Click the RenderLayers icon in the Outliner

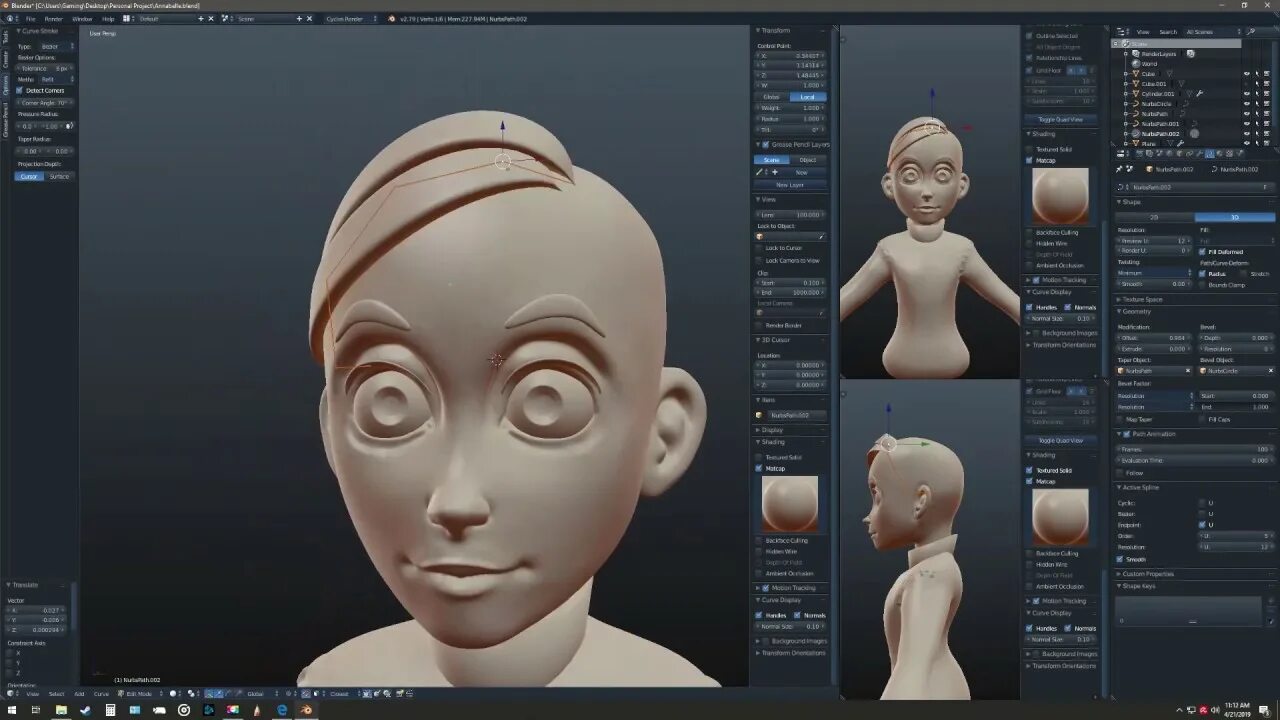(1136, 54)
